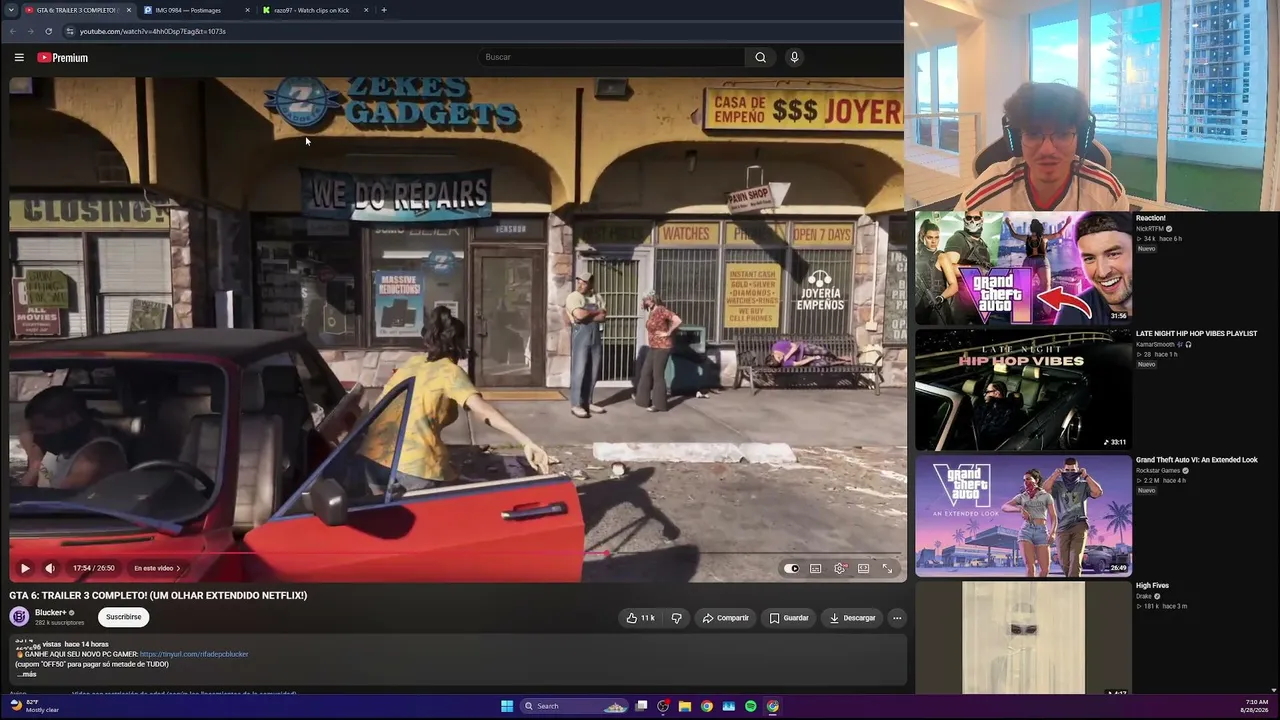
Task: Mute the video with the speaker icon
Action: point(50,568)
